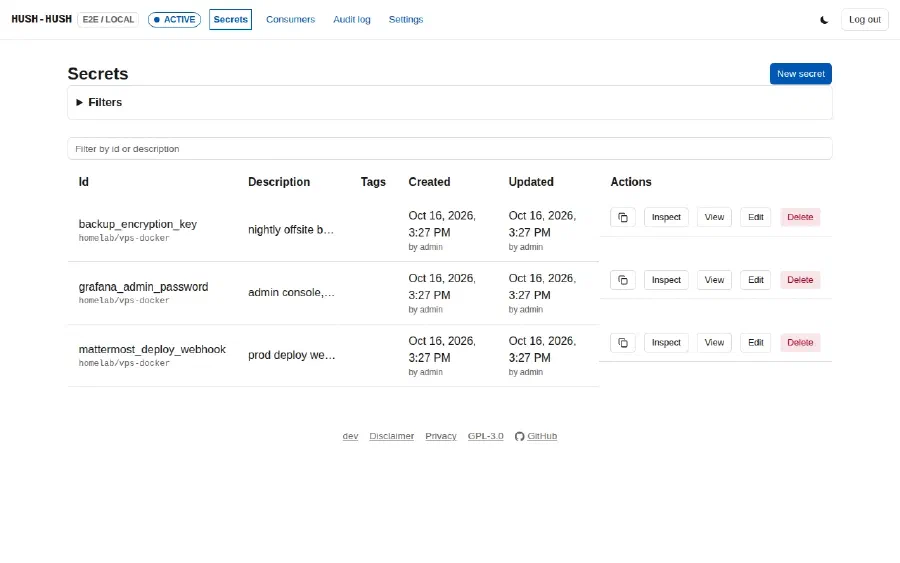Edit the mattermost_deploy_webhook secret
This screenshot has width=900, height=563.
(x=755, y=343)
